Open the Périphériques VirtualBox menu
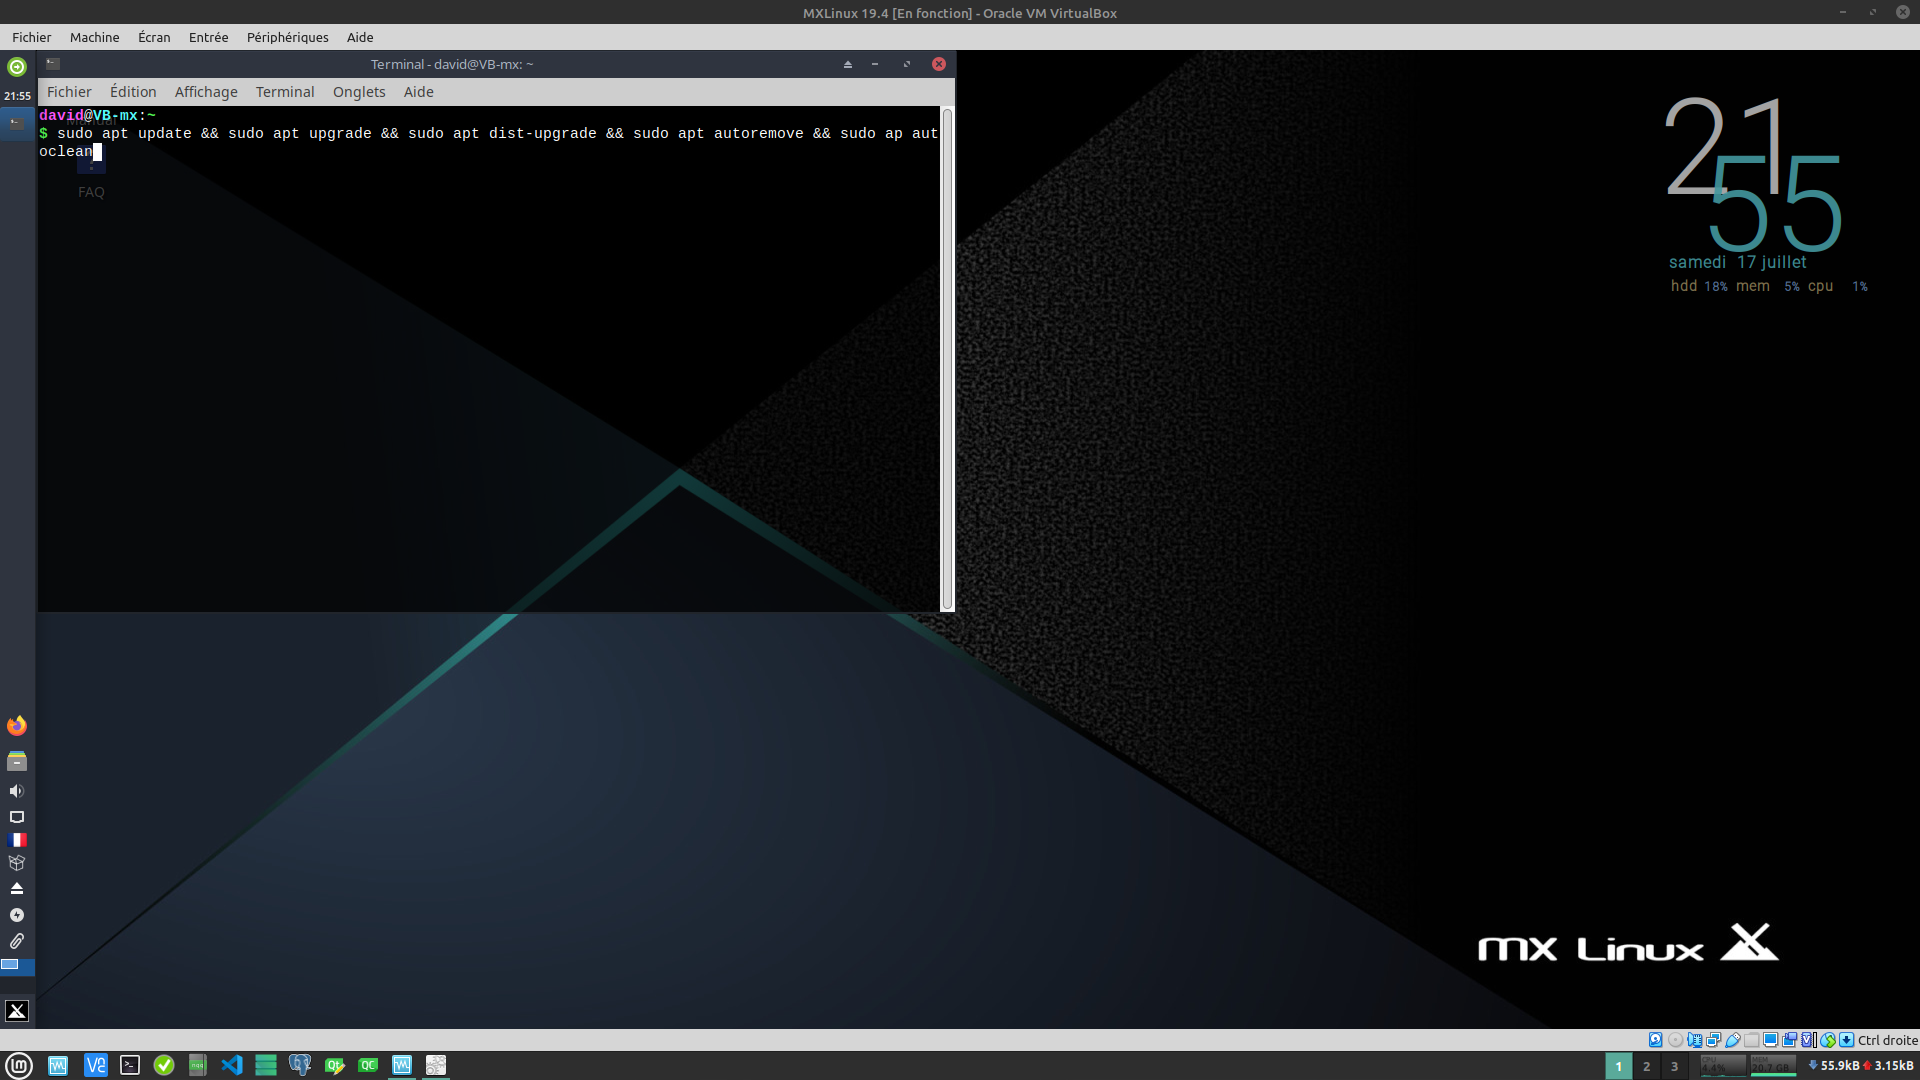The height and width of the screenshot is (1080, 1920). coord(287,37)
